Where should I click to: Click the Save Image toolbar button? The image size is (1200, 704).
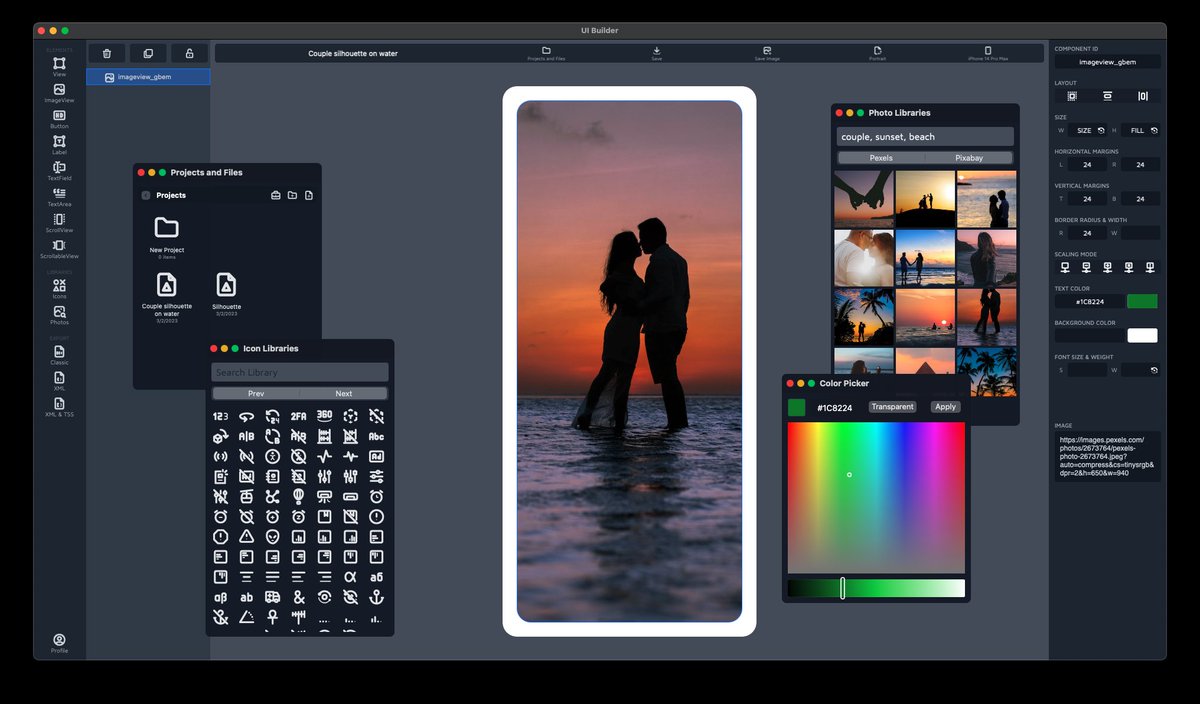click(x=767, y=53)
